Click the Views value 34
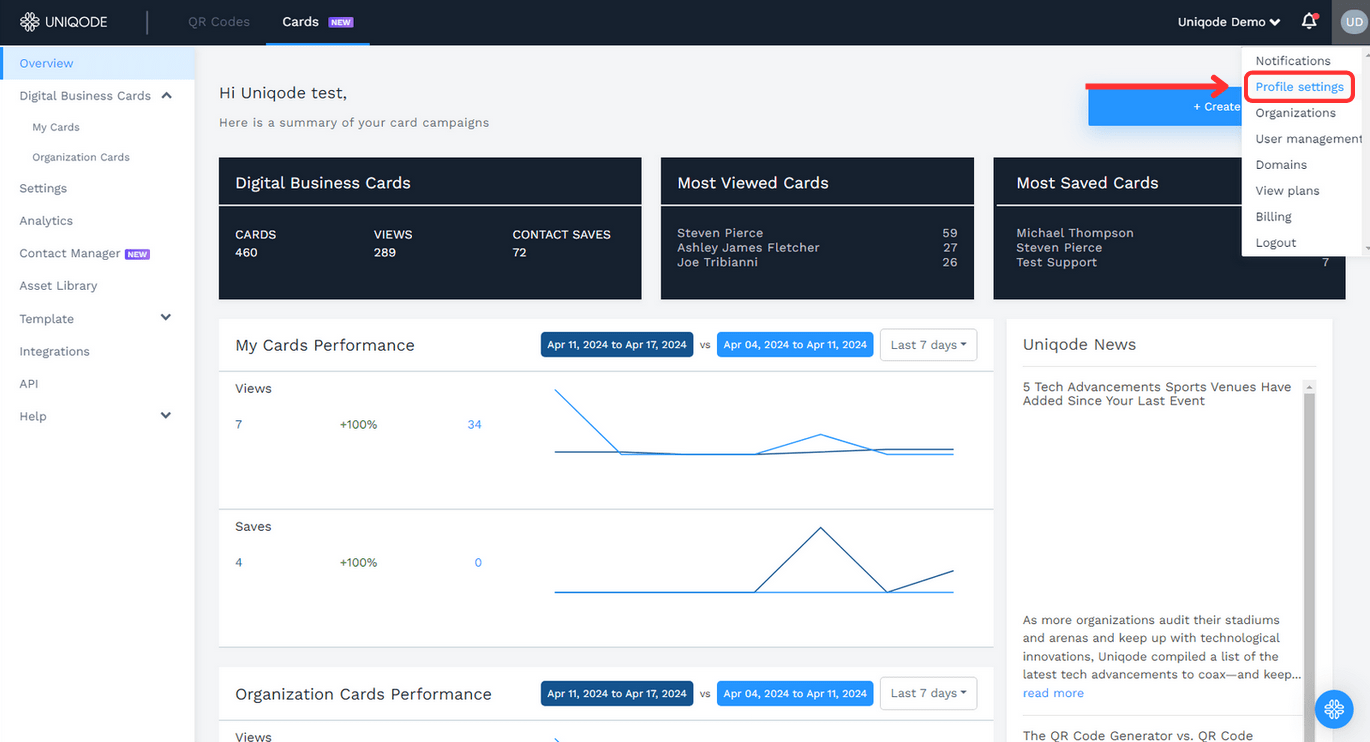 (x=474, y=425)
